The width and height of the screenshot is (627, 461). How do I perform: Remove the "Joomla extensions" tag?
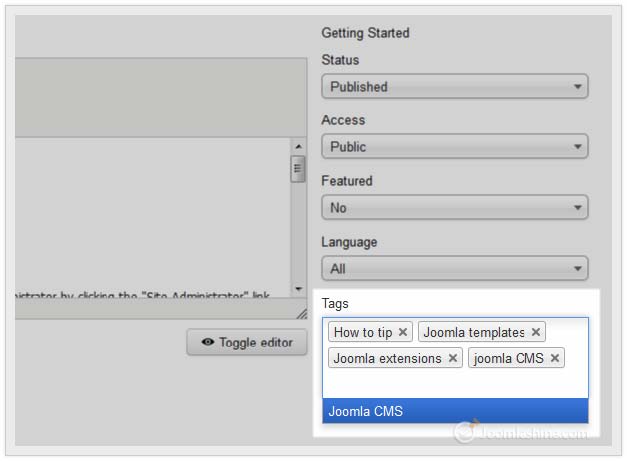click(x=453, y=358)
